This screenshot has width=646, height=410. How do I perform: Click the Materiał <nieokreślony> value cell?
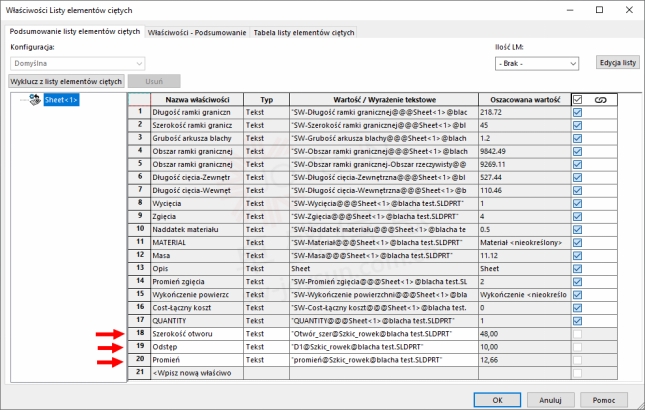pyautogui.click(x=525, y=243)
